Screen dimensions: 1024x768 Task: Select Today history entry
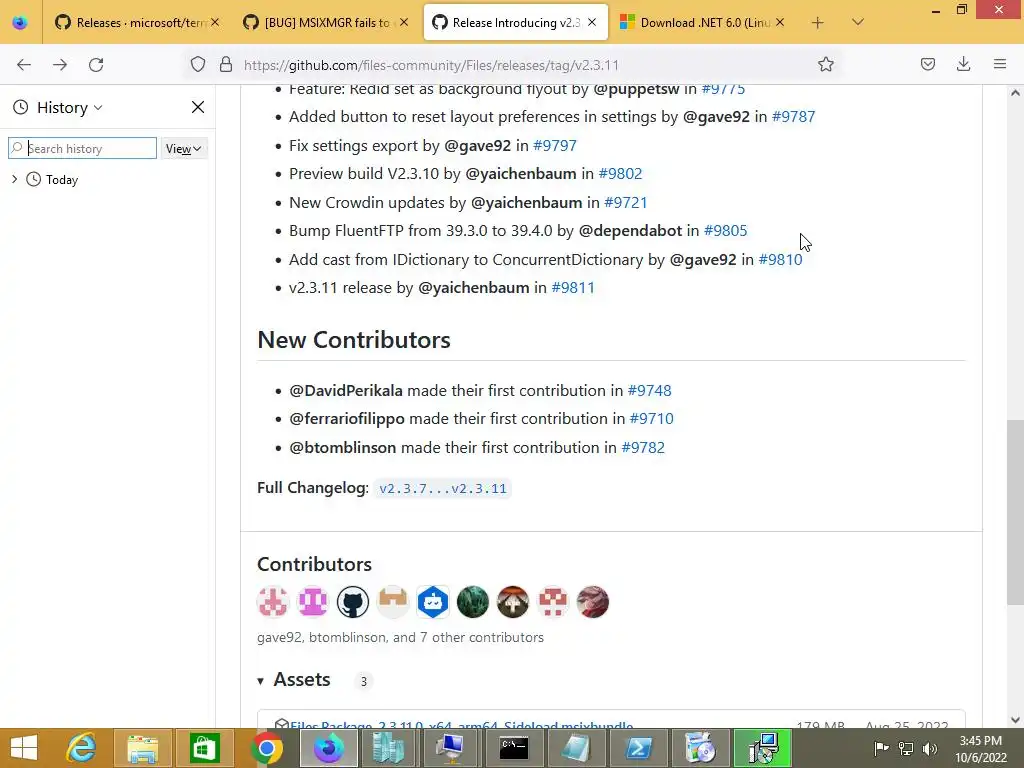[x=61, y=180]
